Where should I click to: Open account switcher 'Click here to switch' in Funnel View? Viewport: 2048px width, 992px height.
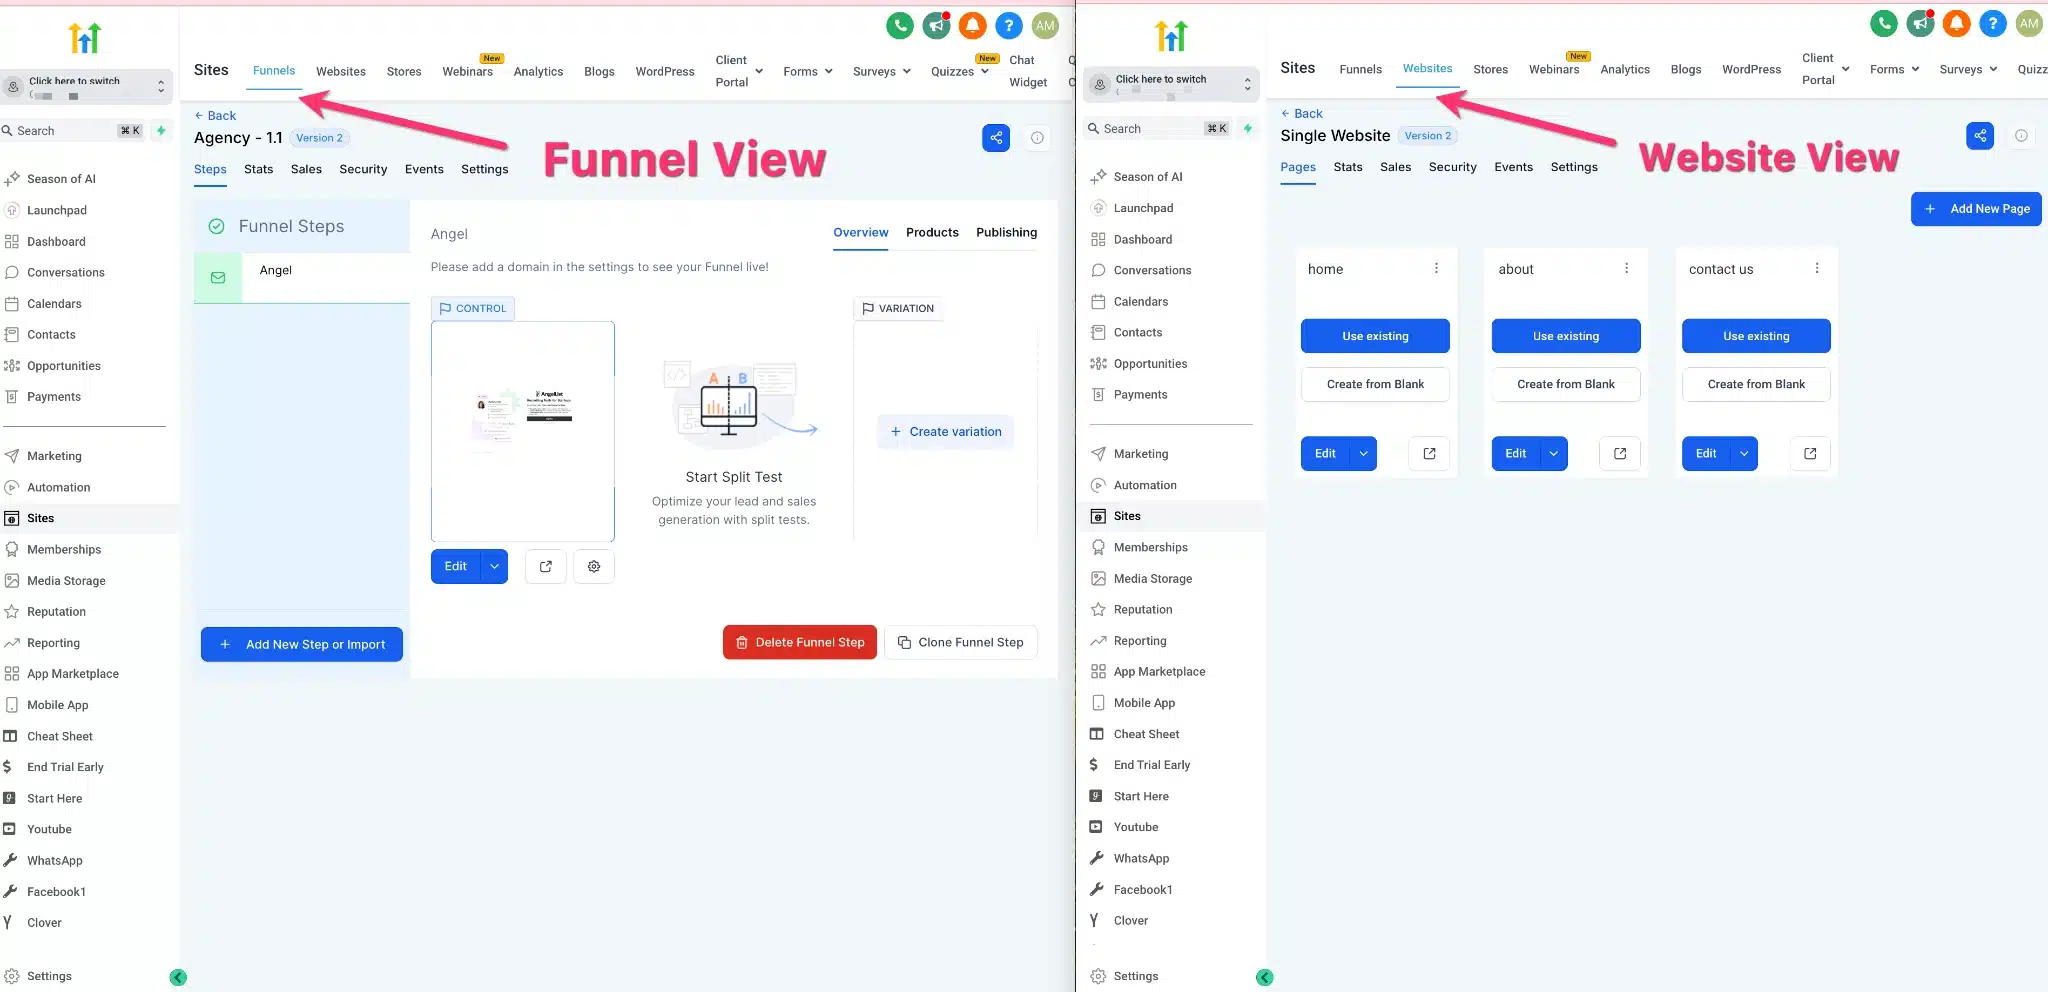86,87
